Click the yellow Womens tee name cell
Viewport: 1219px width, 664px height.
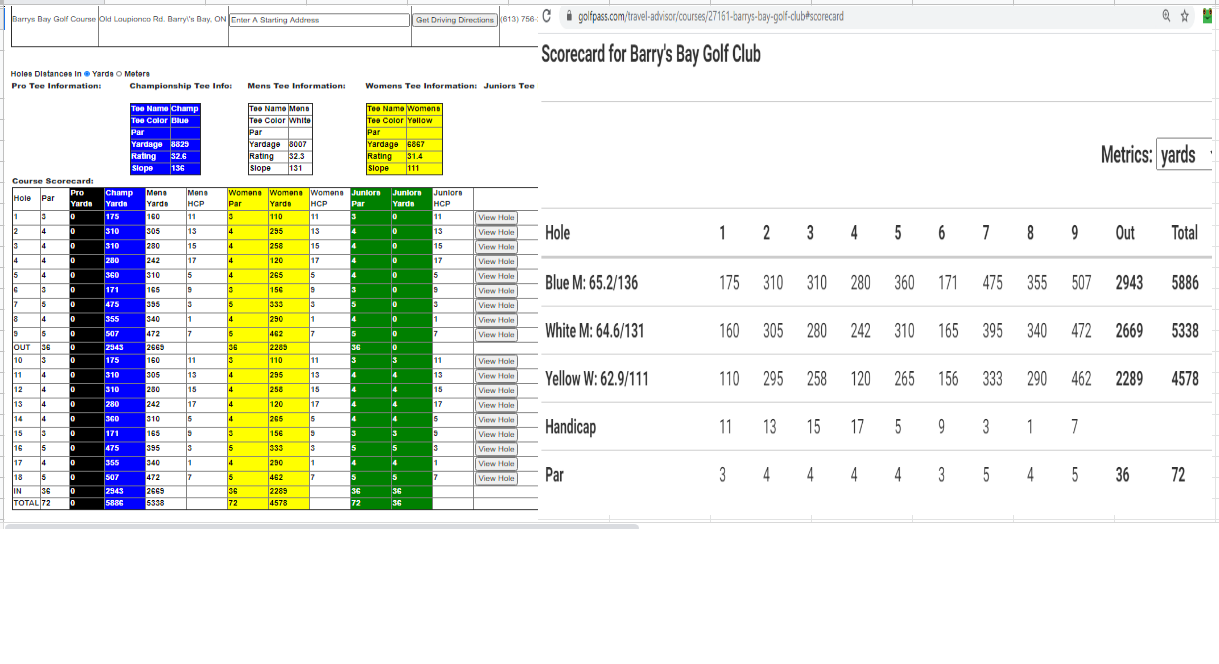click(423, 108)
